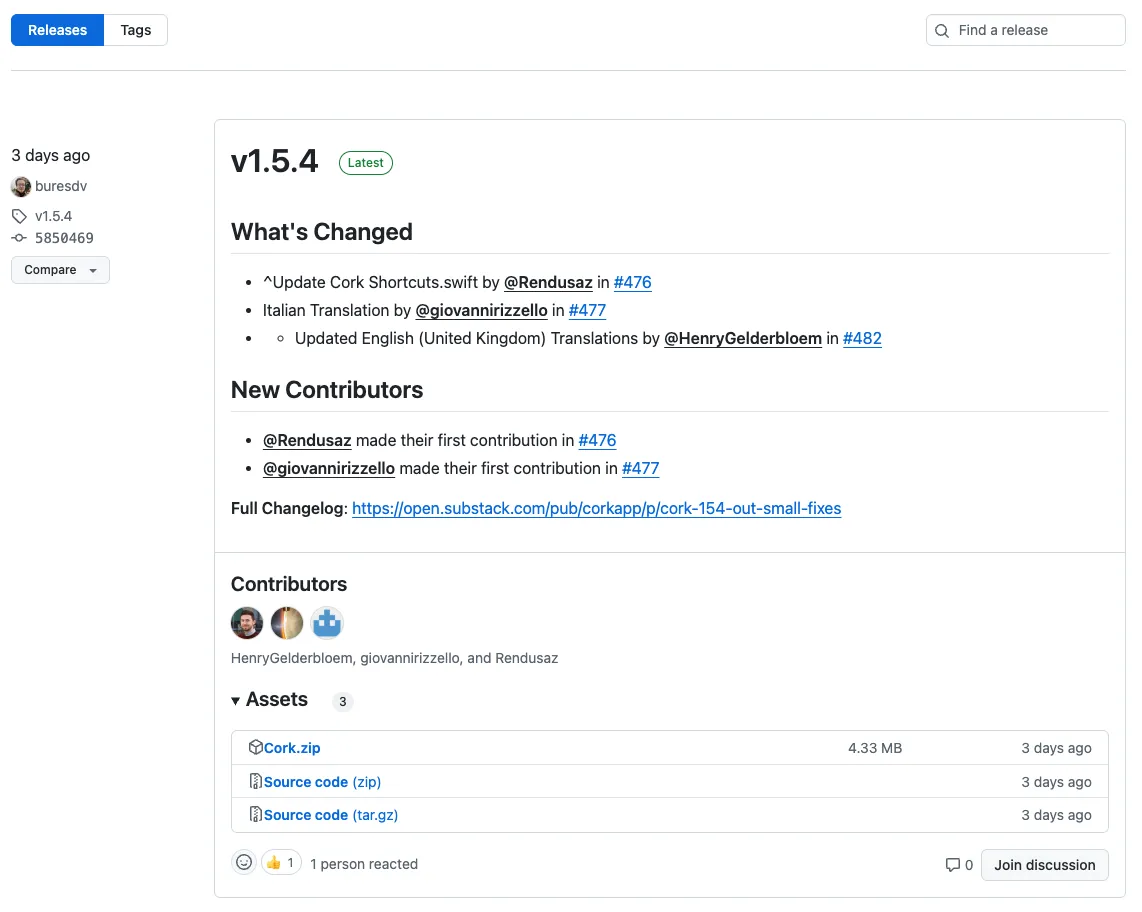Toggle the thumbs-up reaction
Viewport: 1142px width, 912px height.
click(x=280, y=861)
